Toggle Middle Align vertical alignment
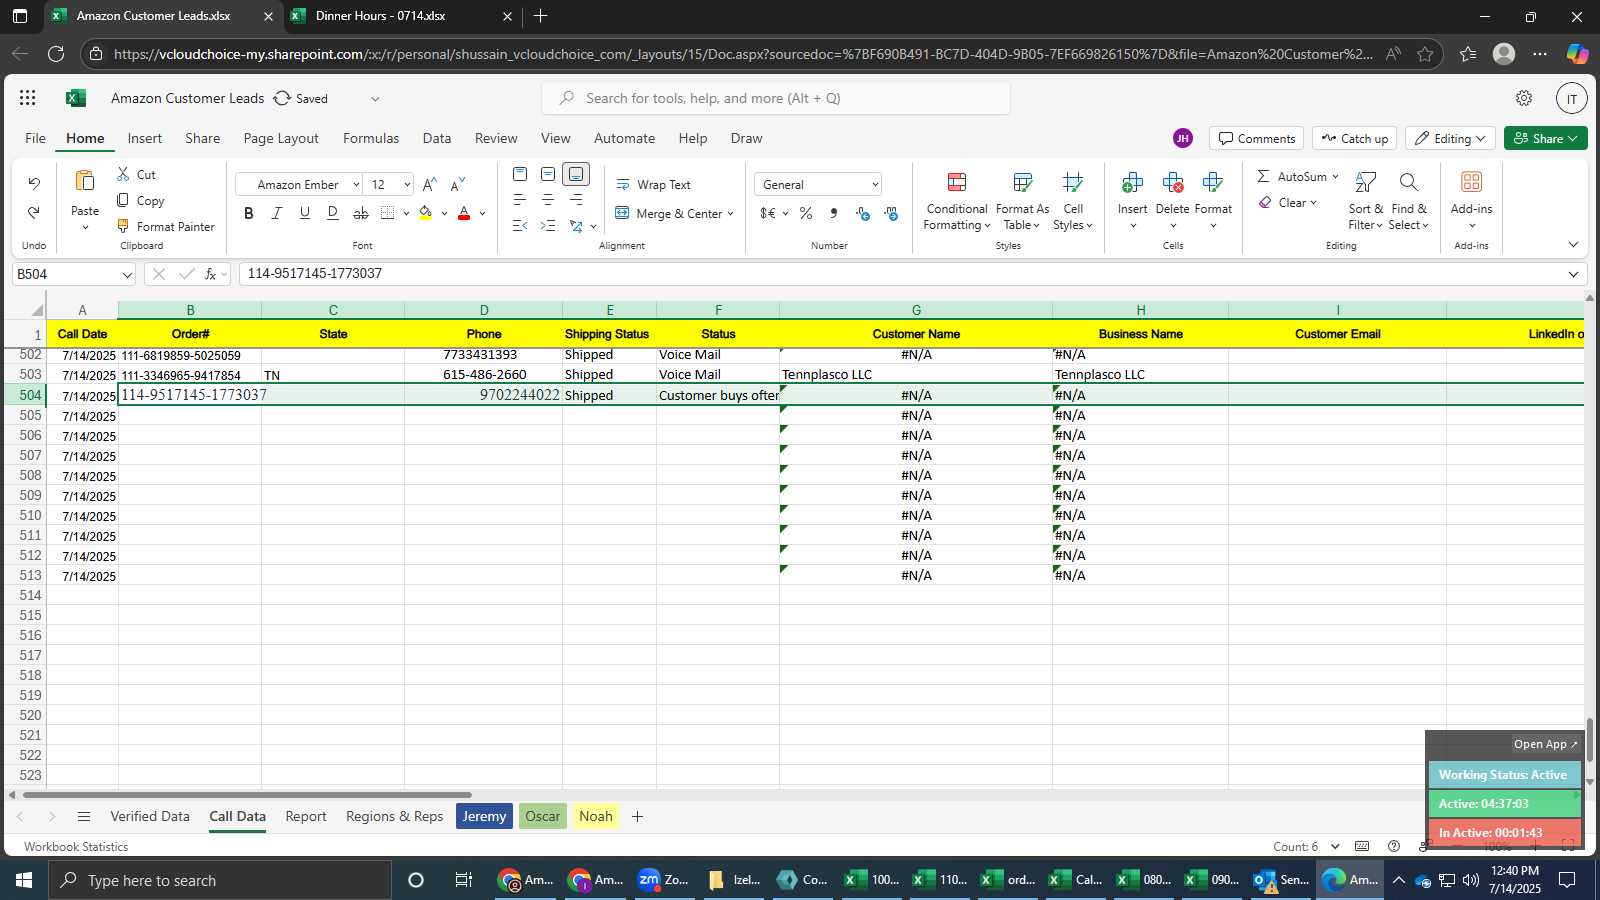Viewport: 1600px width, 900px height. [548, 174]
